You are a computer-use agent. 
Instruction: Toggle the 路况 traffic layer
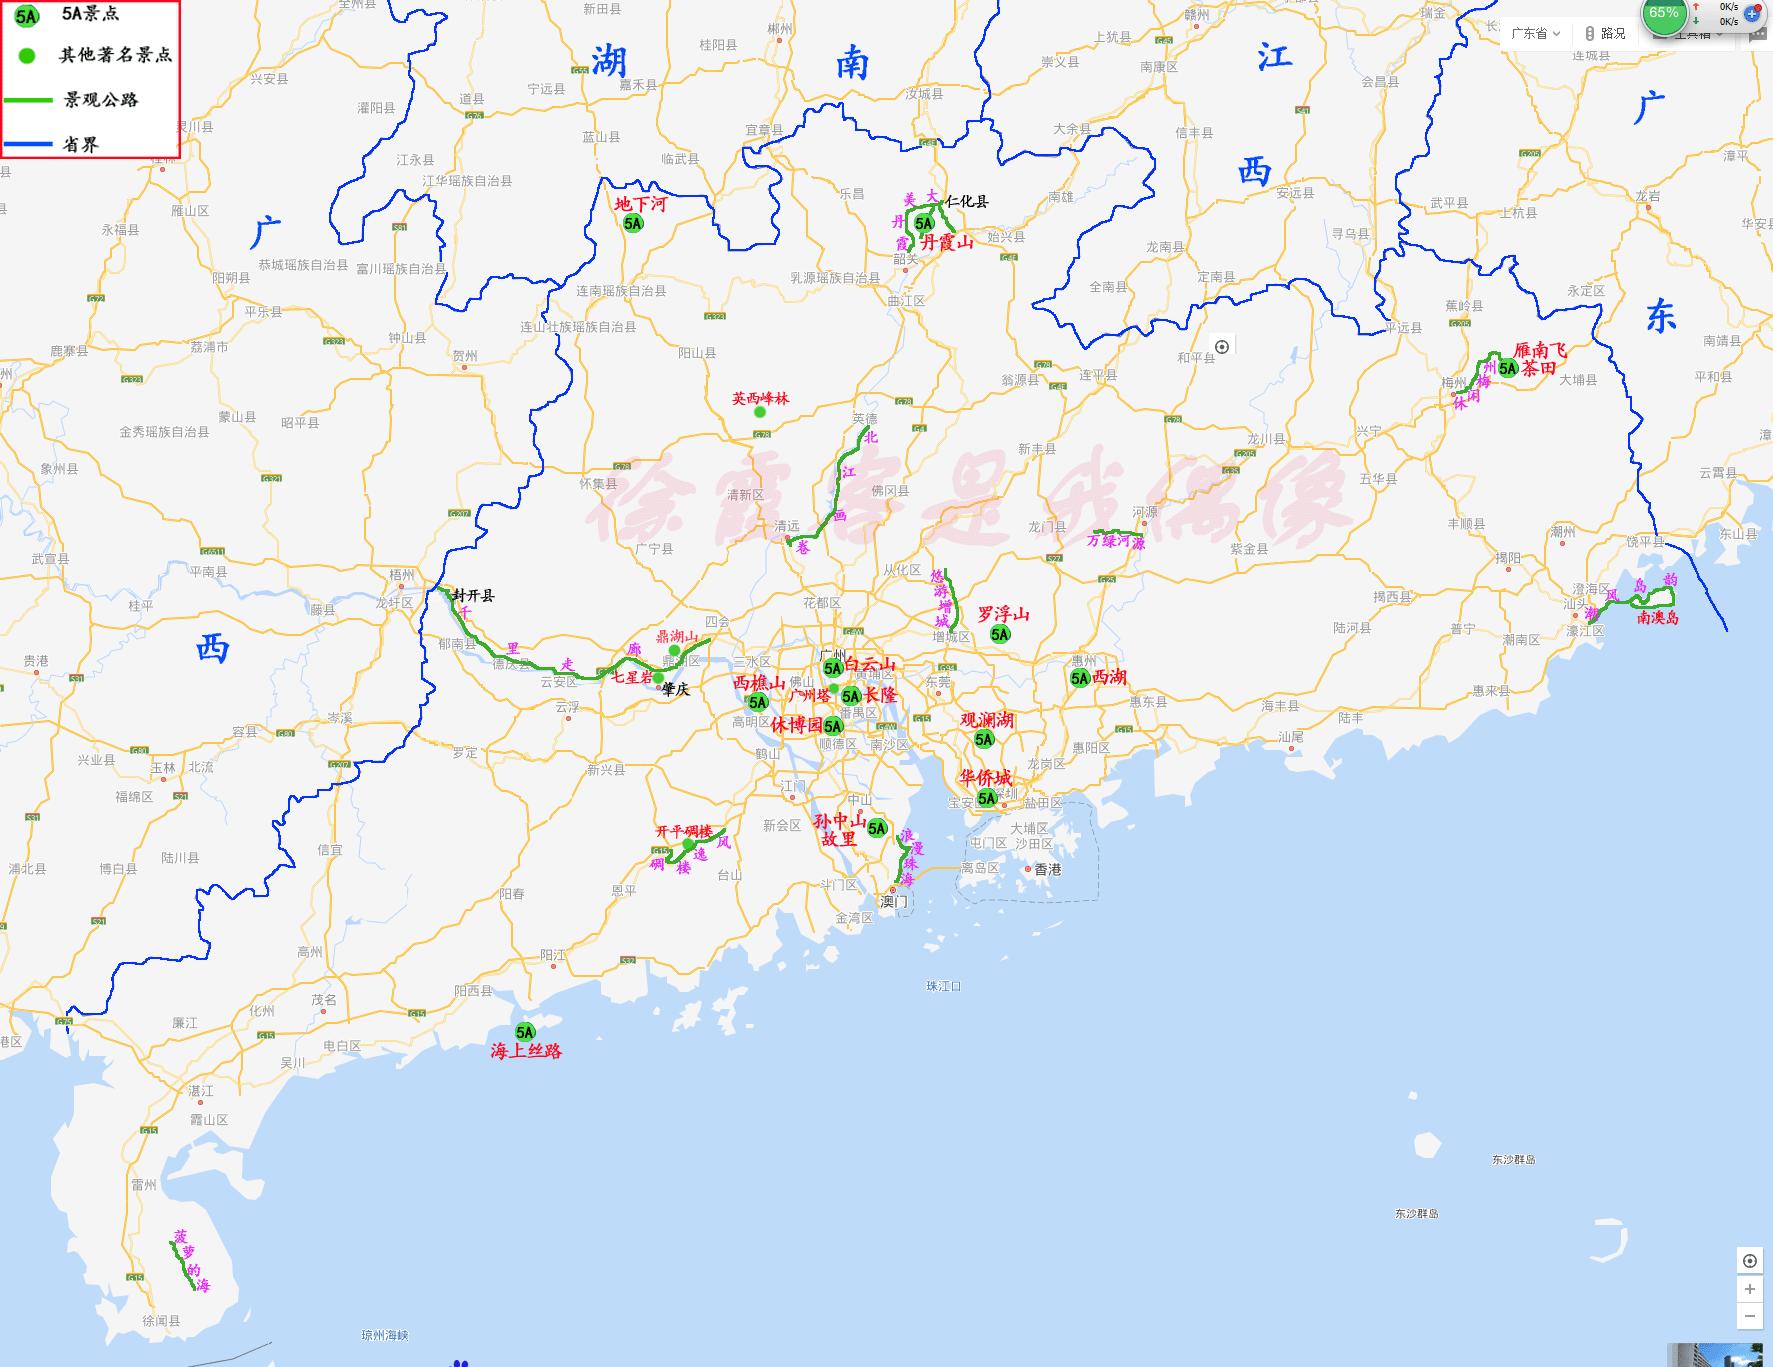(x=1604, y=34)
